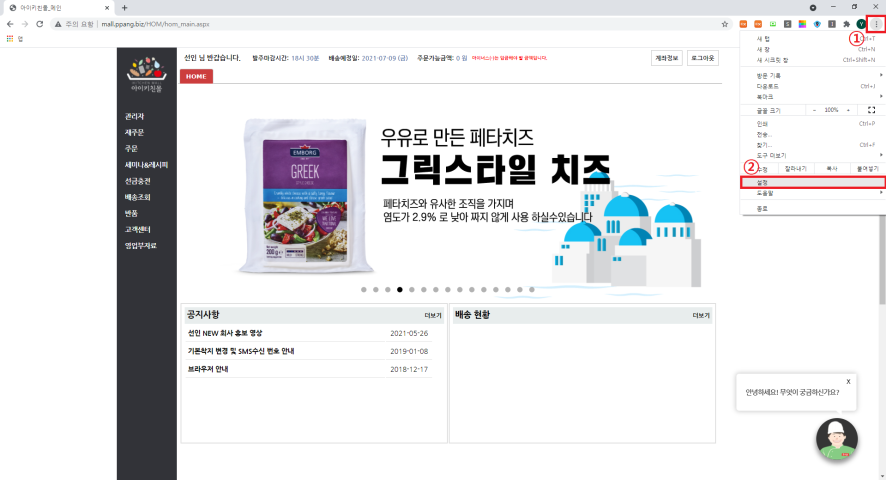Click the not-secure warning triangle icon
The image size is (886, 480).
[x=58, y=24]
